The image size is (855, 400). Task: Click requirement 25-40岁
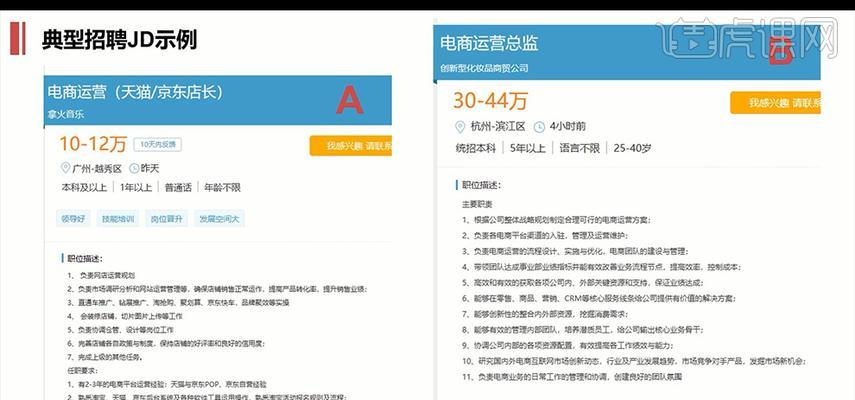click(632, 148)
